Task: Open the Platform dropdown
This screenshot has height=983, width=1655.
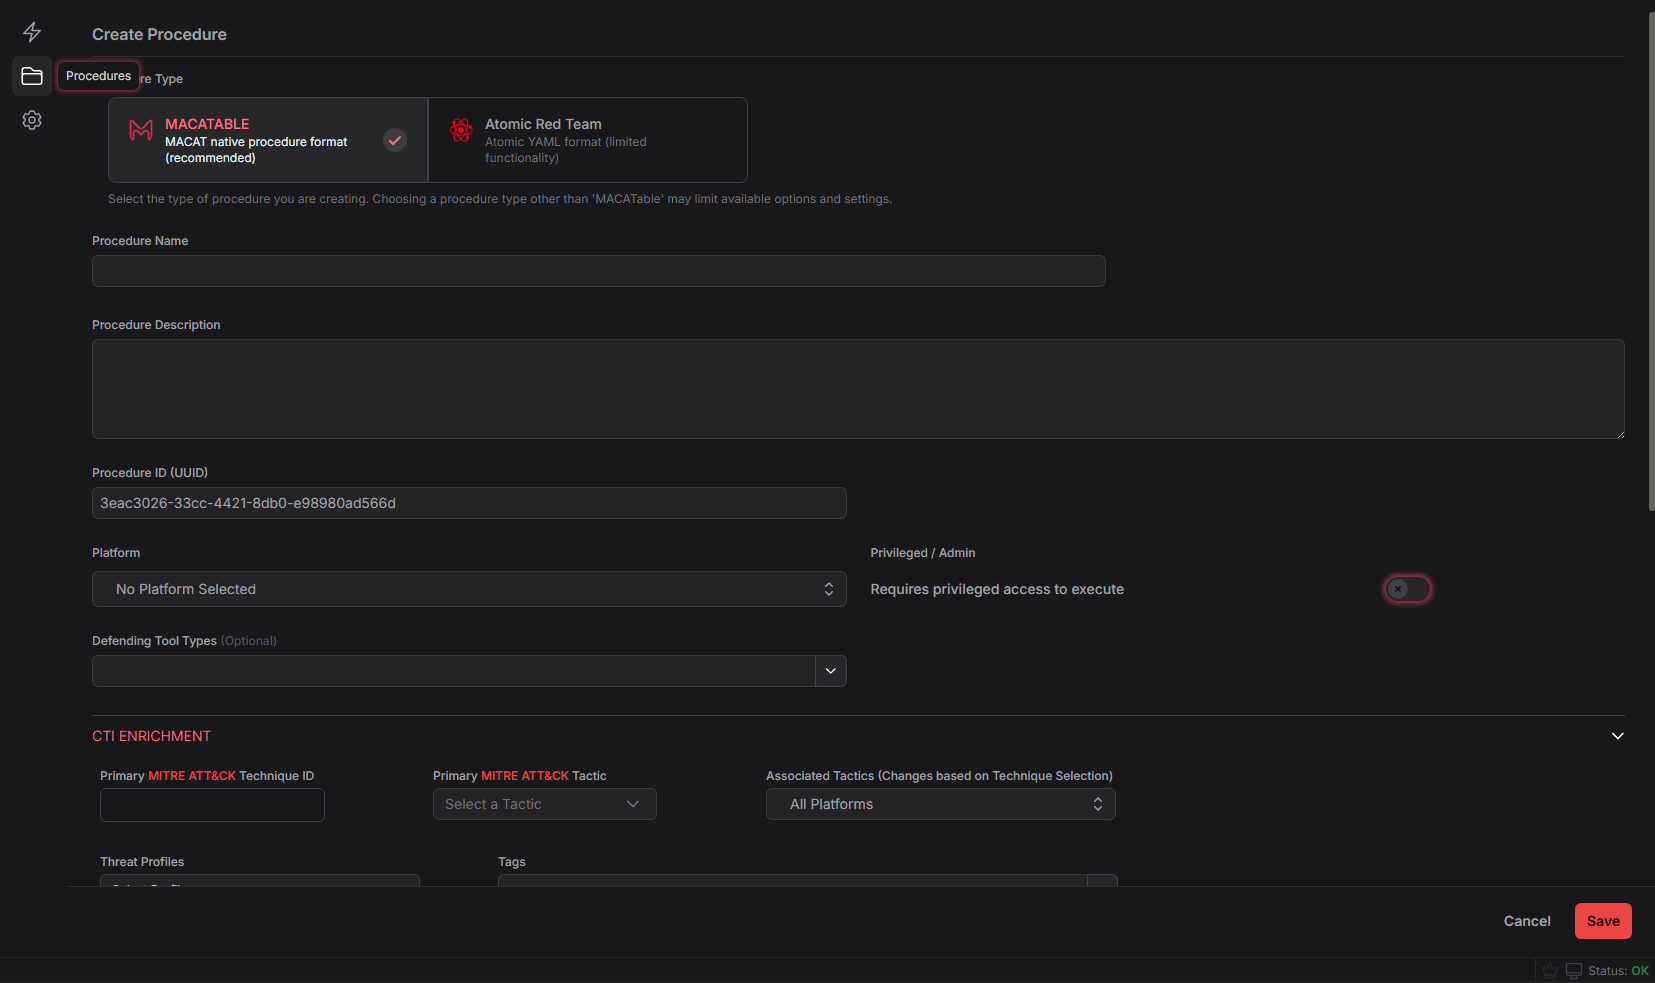Action: click(469, 589)
